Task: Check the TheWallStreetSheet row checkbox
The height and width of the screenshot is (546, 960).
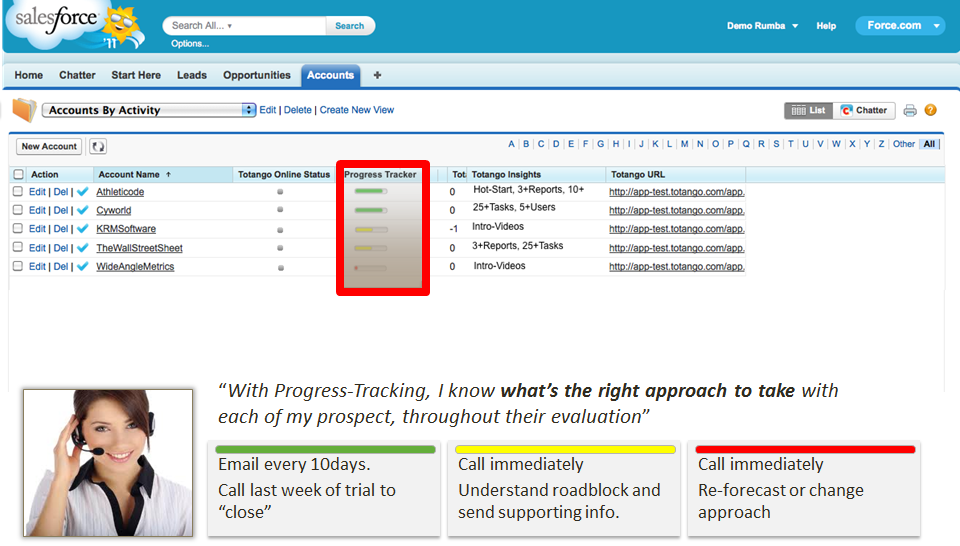Action: [x=18, y=247]
